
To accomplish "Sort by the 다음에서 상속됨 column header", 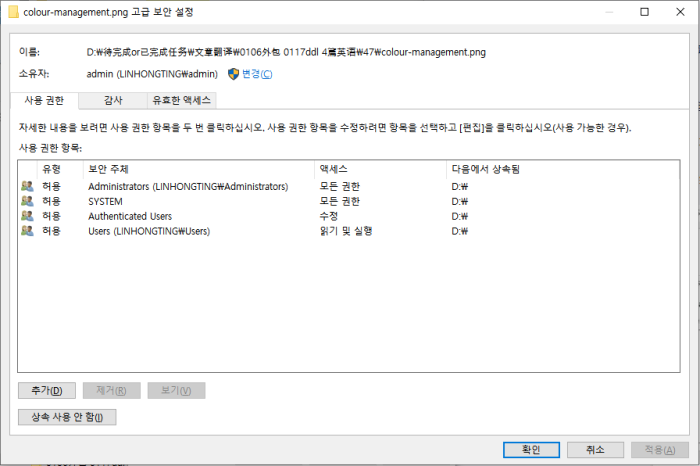I will (562, 169).
